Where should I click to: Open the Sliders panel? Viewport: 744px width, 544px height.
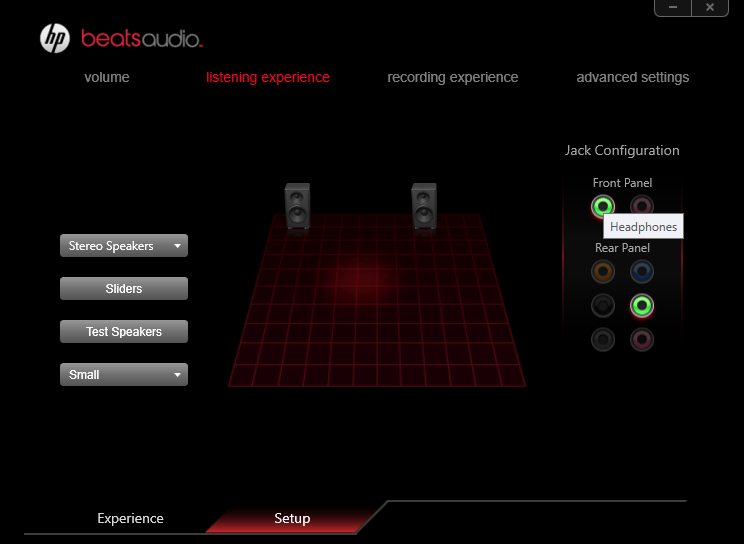tap(124, 289)
